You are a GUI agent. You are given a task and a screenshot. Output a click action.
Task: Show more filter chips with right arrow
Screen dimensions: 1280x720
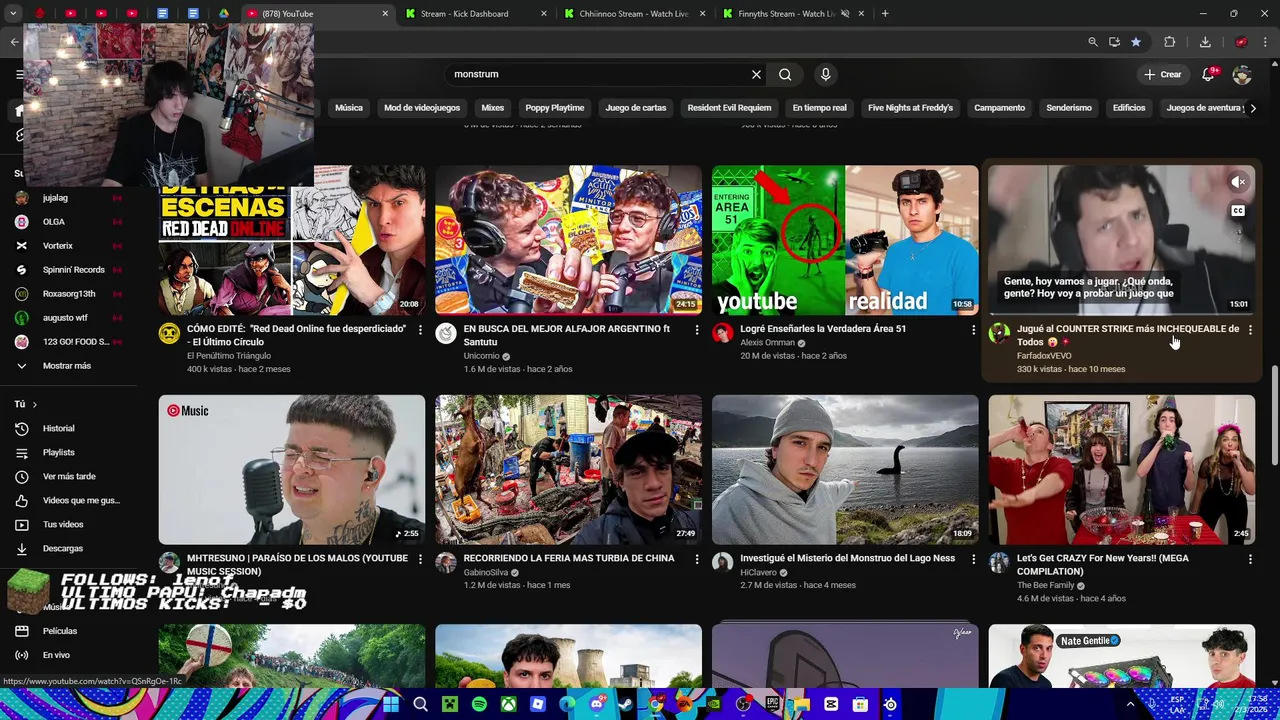[1253, 108]
